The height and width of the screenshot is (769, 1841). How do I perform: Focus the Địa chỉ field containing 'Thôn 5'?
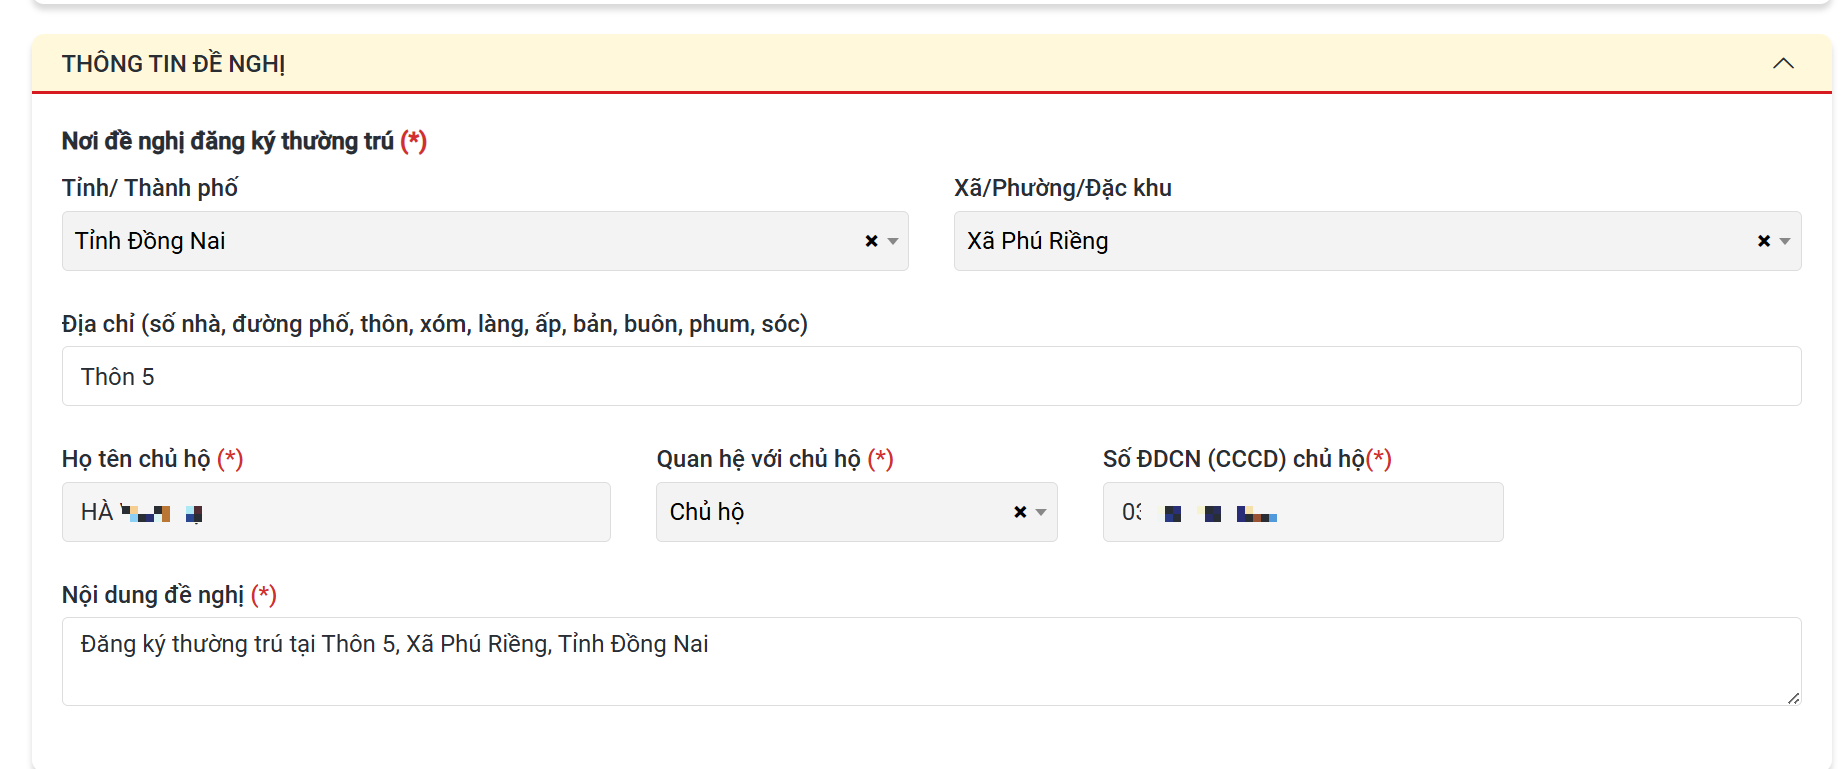click(x=930, y=377)
